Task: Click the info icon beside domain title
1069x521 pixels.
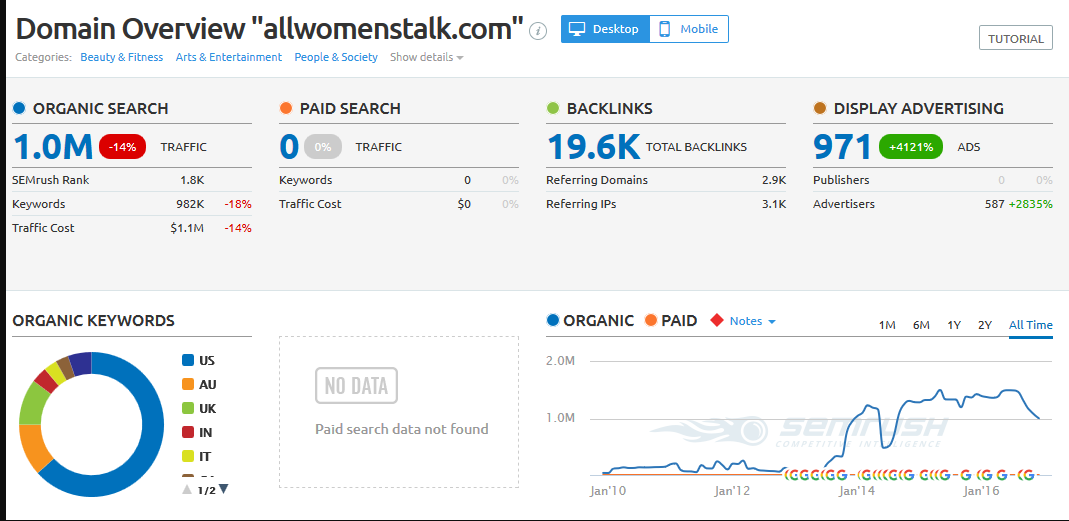Action: pyautogui.click(x=538, y=30)
